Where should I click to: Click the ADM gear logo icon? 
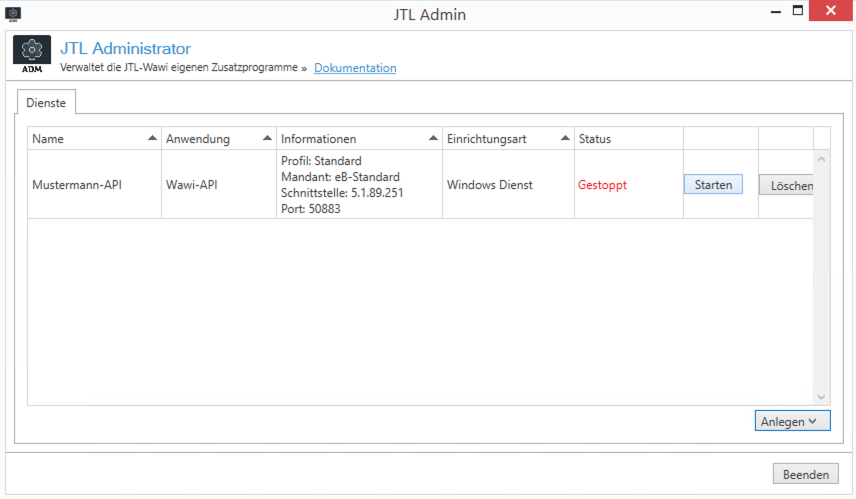tap(32, 56)
